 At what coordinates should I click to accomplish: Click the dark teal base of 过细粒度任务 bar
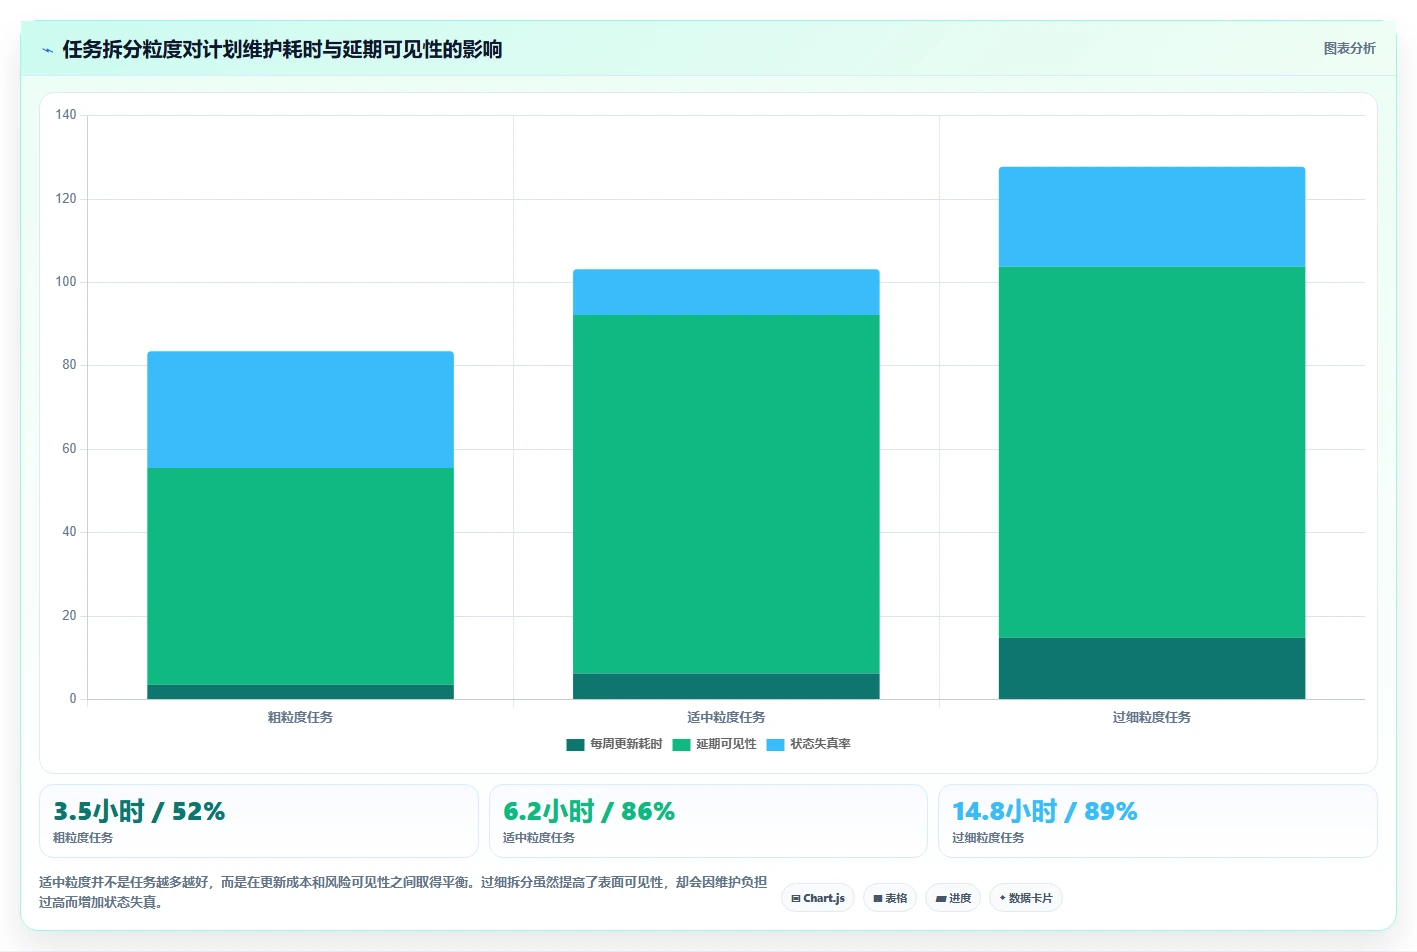pos(1152,668)
